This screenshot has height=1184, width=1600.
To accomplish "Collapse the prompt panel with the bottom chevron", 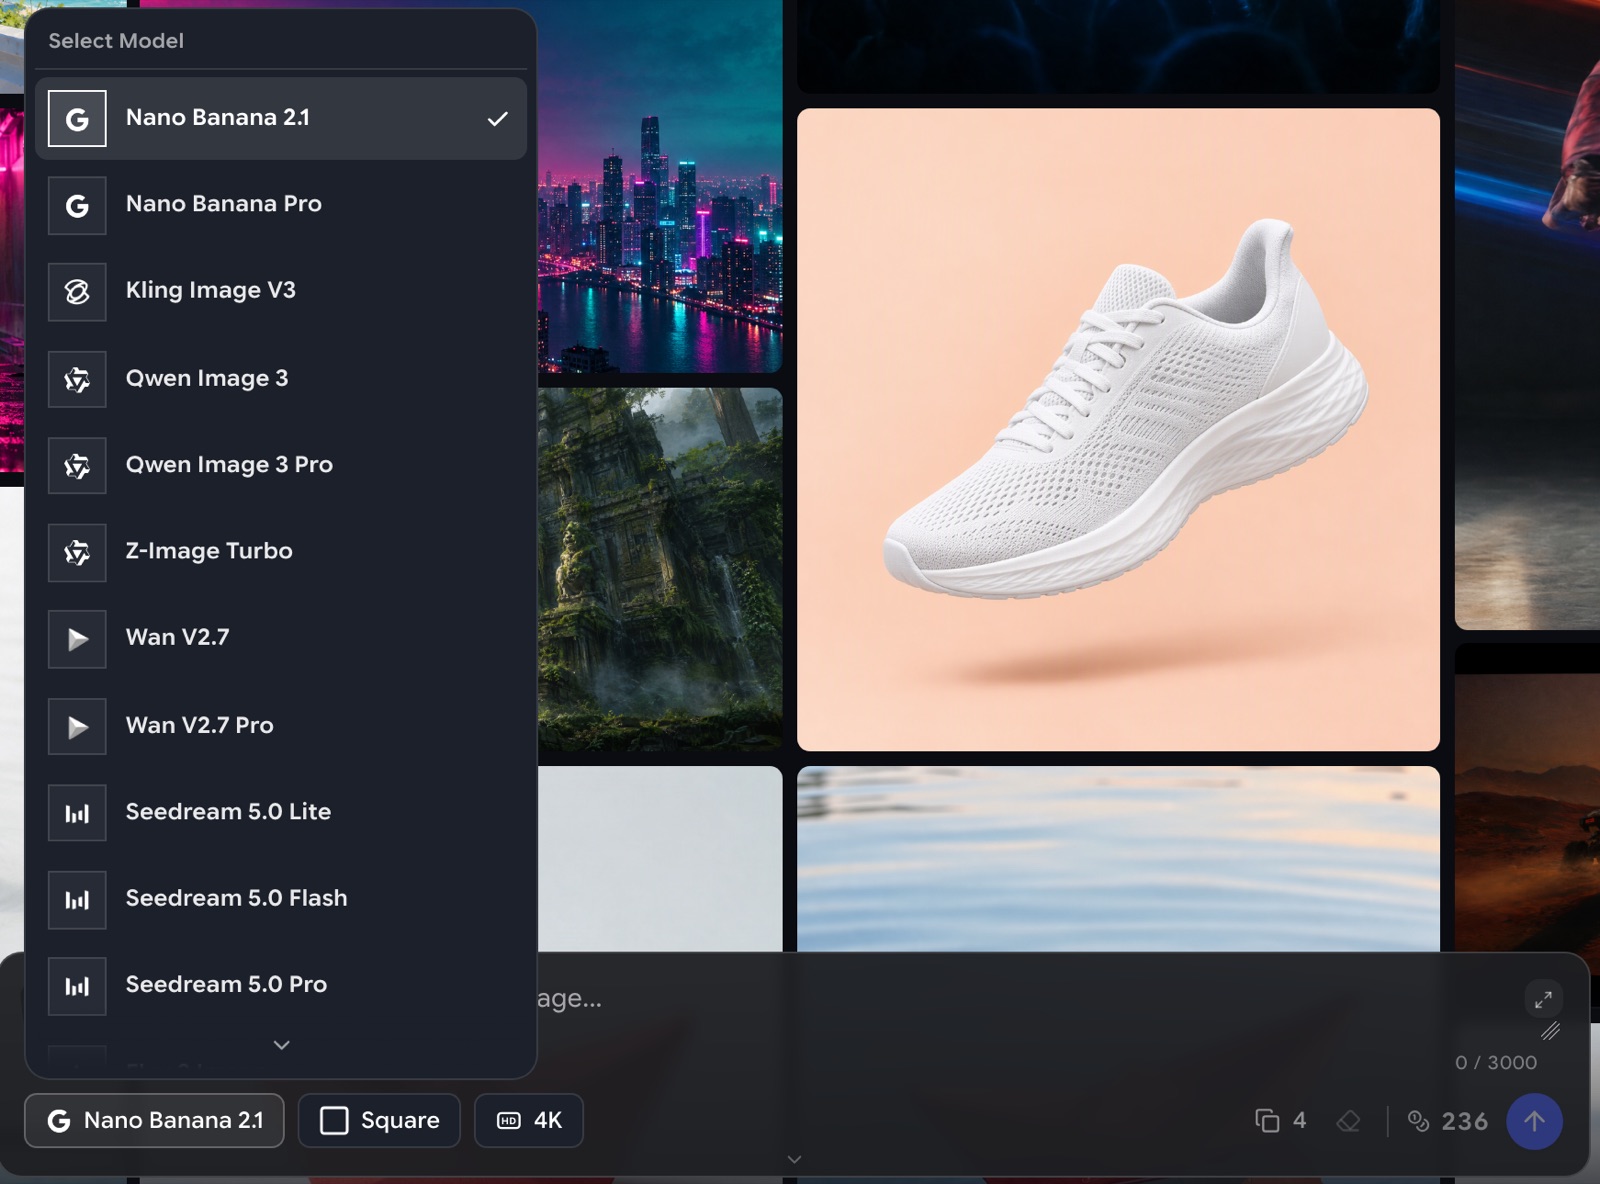I will 794,1160.
